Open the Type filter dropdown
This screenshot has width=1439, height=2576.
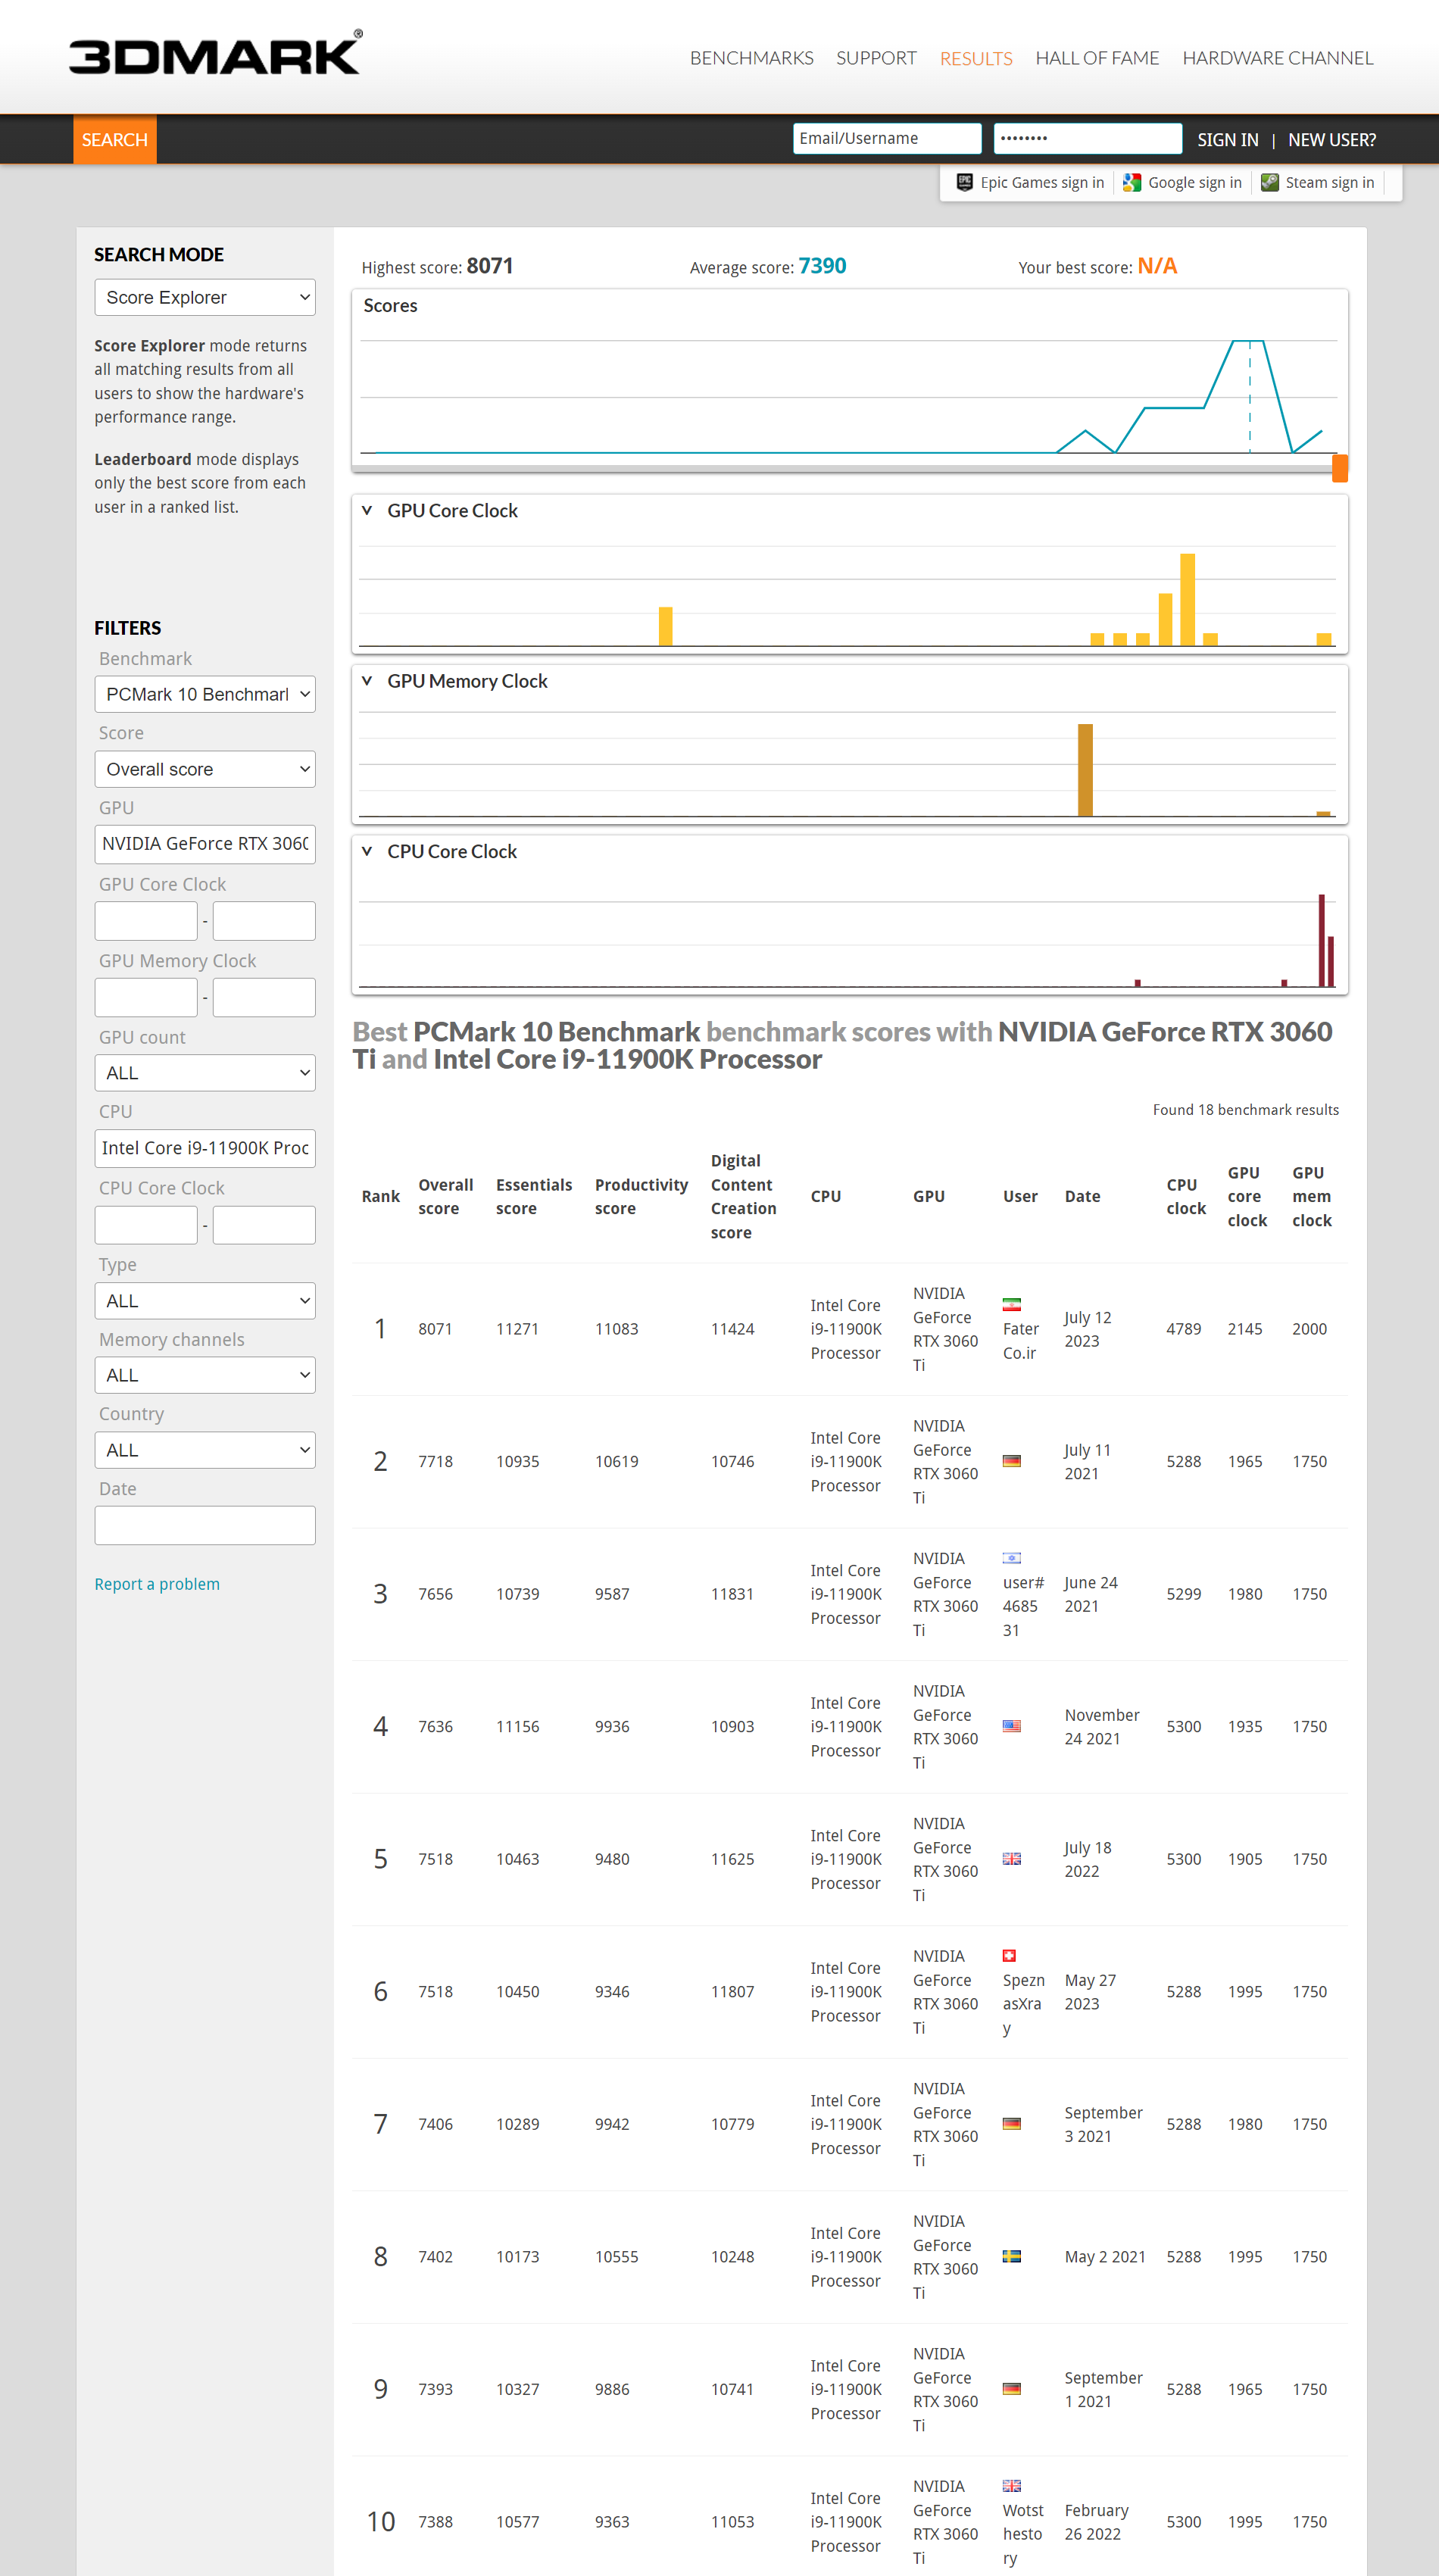pyautogui.click(x=205, y=1301)
